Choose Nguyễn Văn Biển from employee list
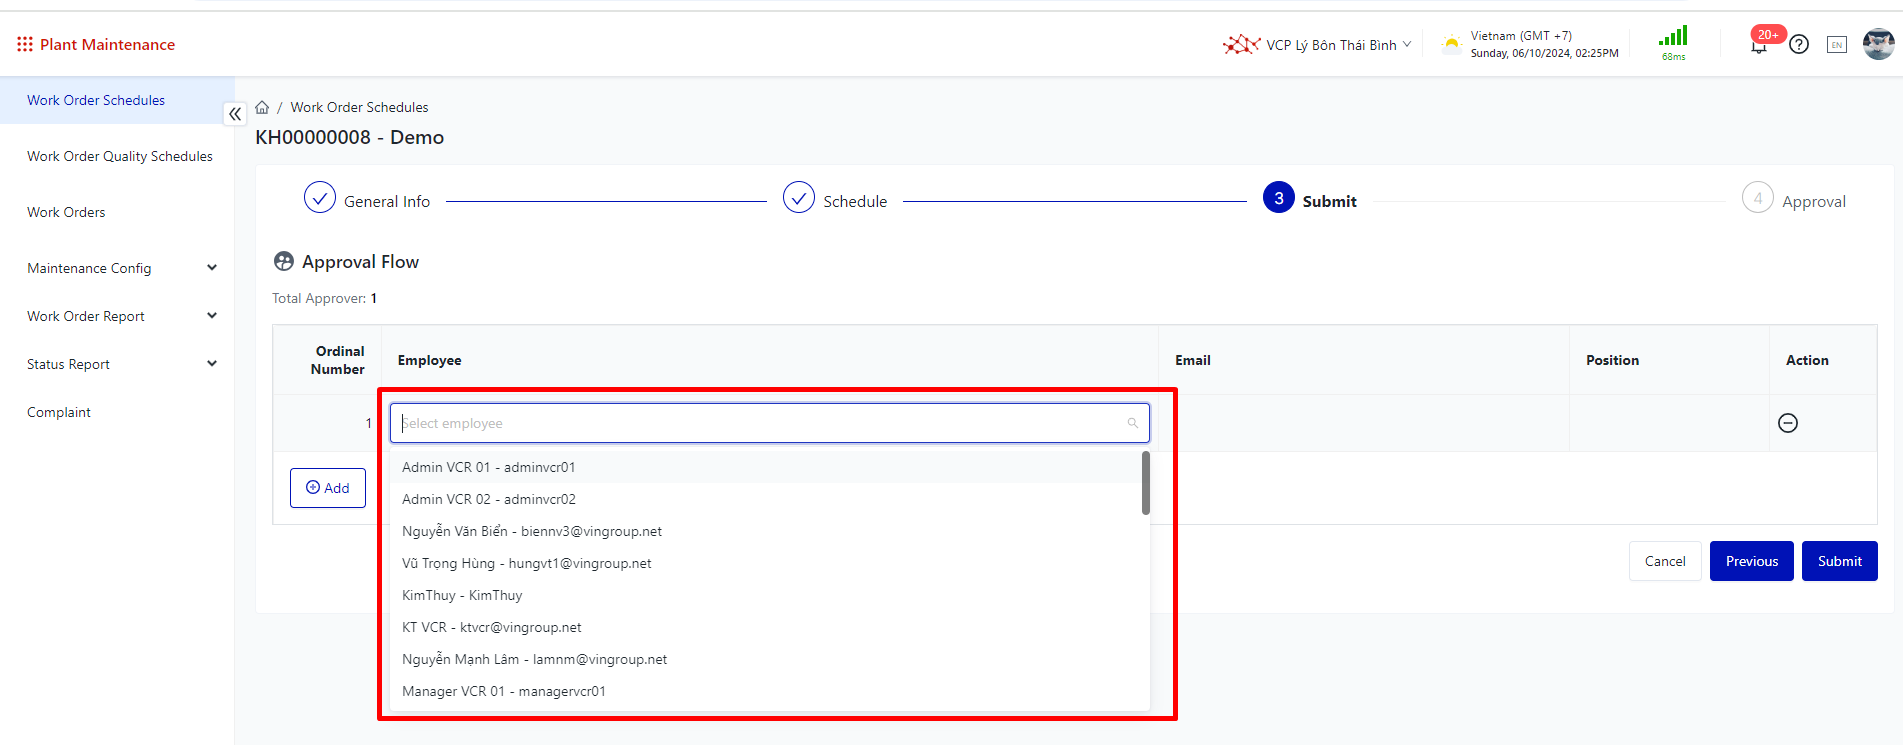This screenshot has height=745, width=1903. [x=531, y=531]
